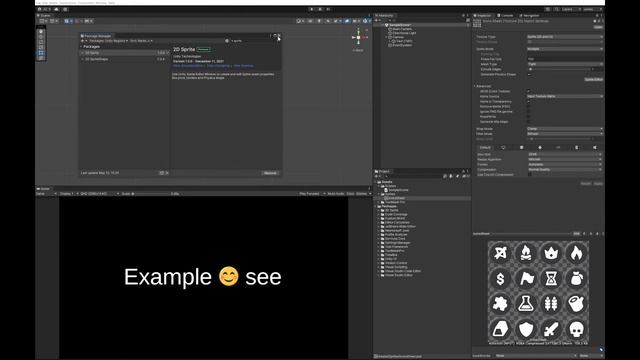Open the cloud services icon in toolbar

pos(56,9)
